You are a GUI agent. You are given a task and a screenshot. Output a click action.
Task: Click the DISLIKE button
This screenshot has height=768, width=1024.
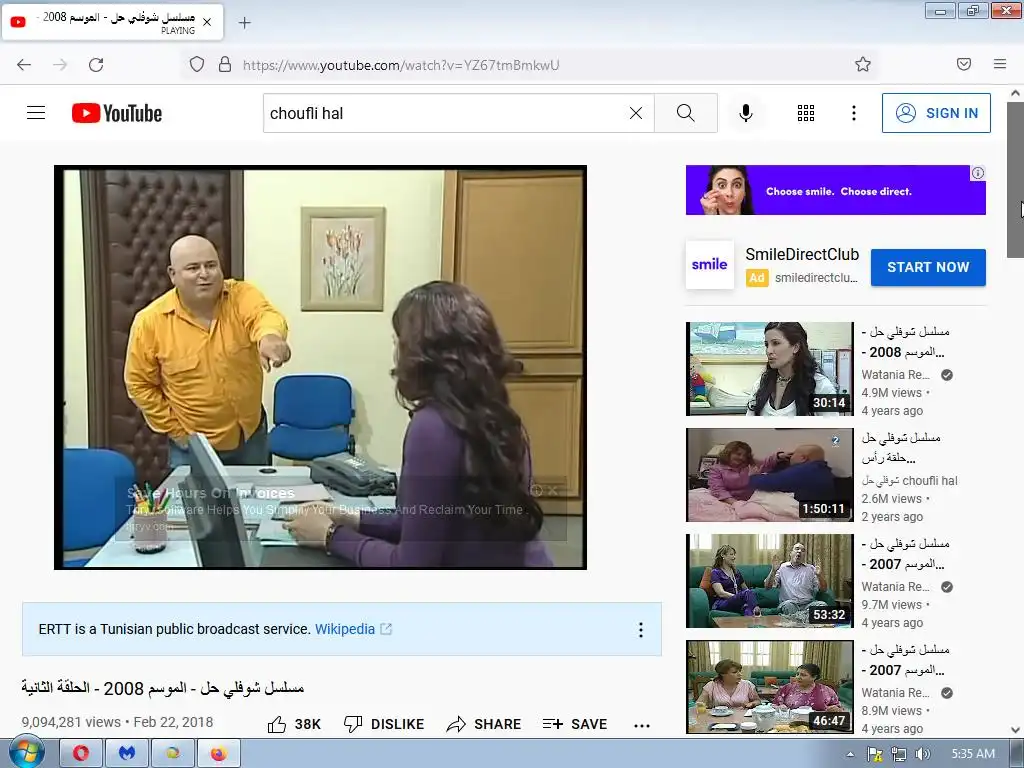(x=384, y=724)
